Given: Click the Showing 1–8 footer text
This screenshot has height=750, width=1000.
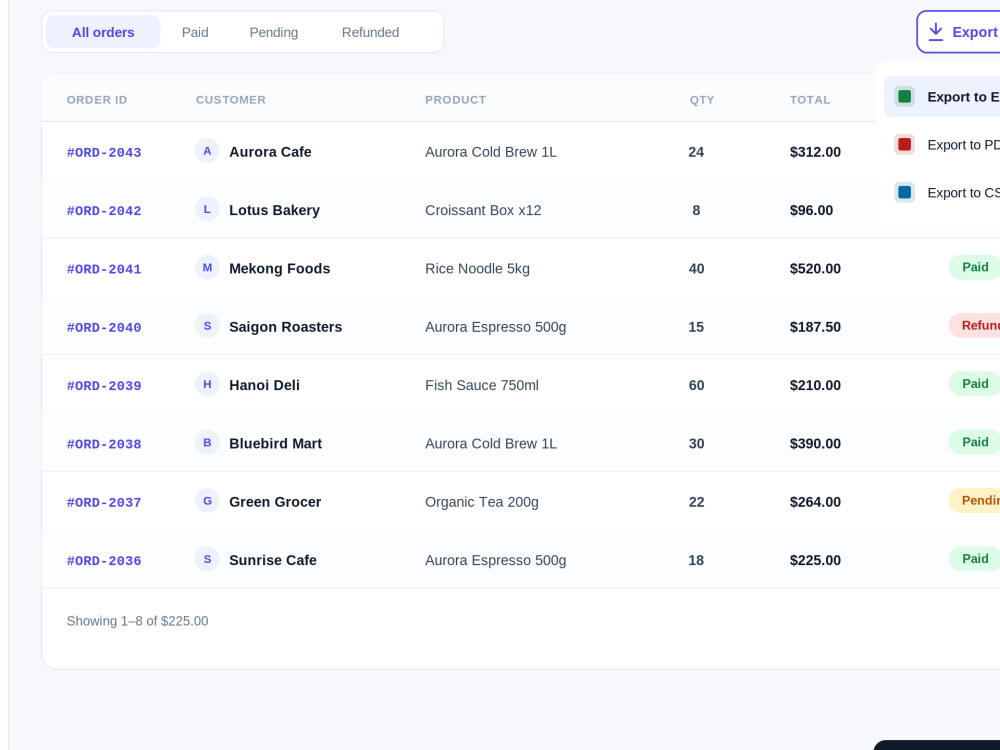Looking at the screenshot, I should click(x=137, y=621).
